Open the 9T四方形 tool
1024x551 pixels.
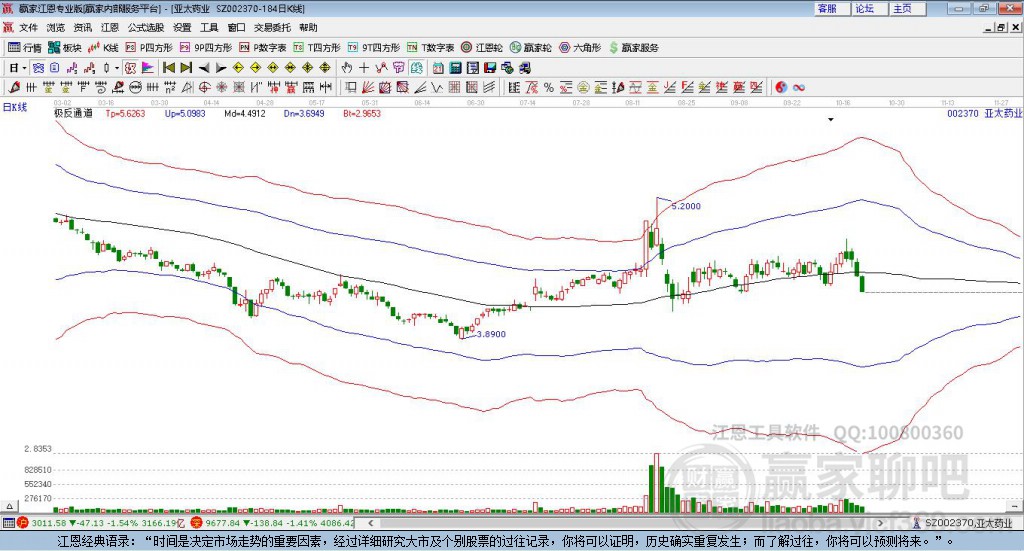click(x=374, y=48)
